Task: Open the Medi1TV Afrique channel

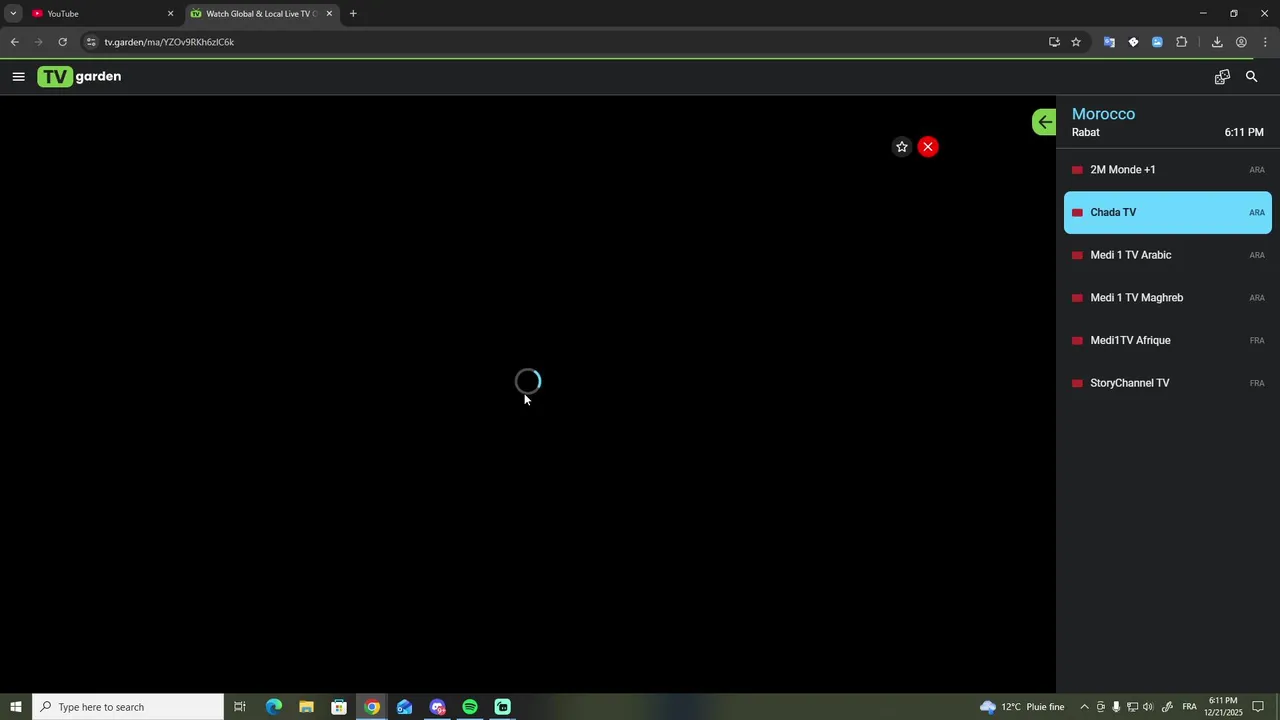Action: point(1168,341)
